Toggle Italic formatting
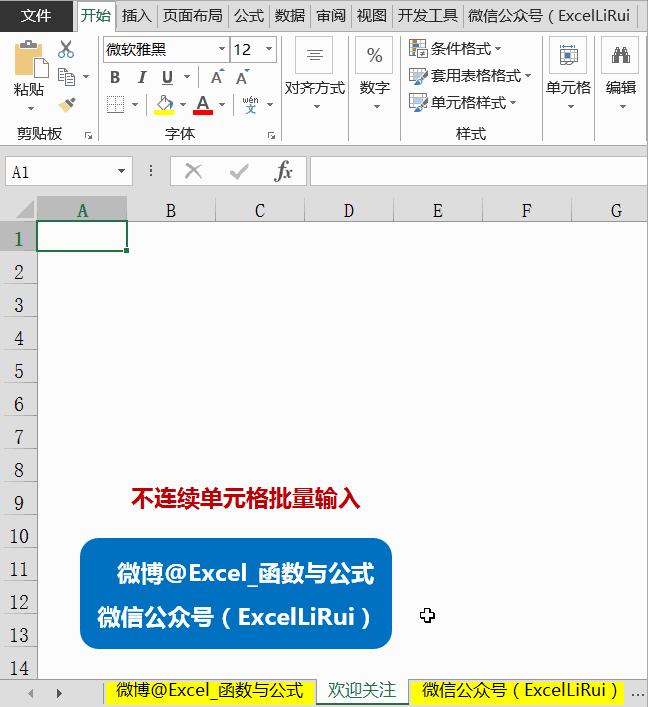 click(142, 78)
